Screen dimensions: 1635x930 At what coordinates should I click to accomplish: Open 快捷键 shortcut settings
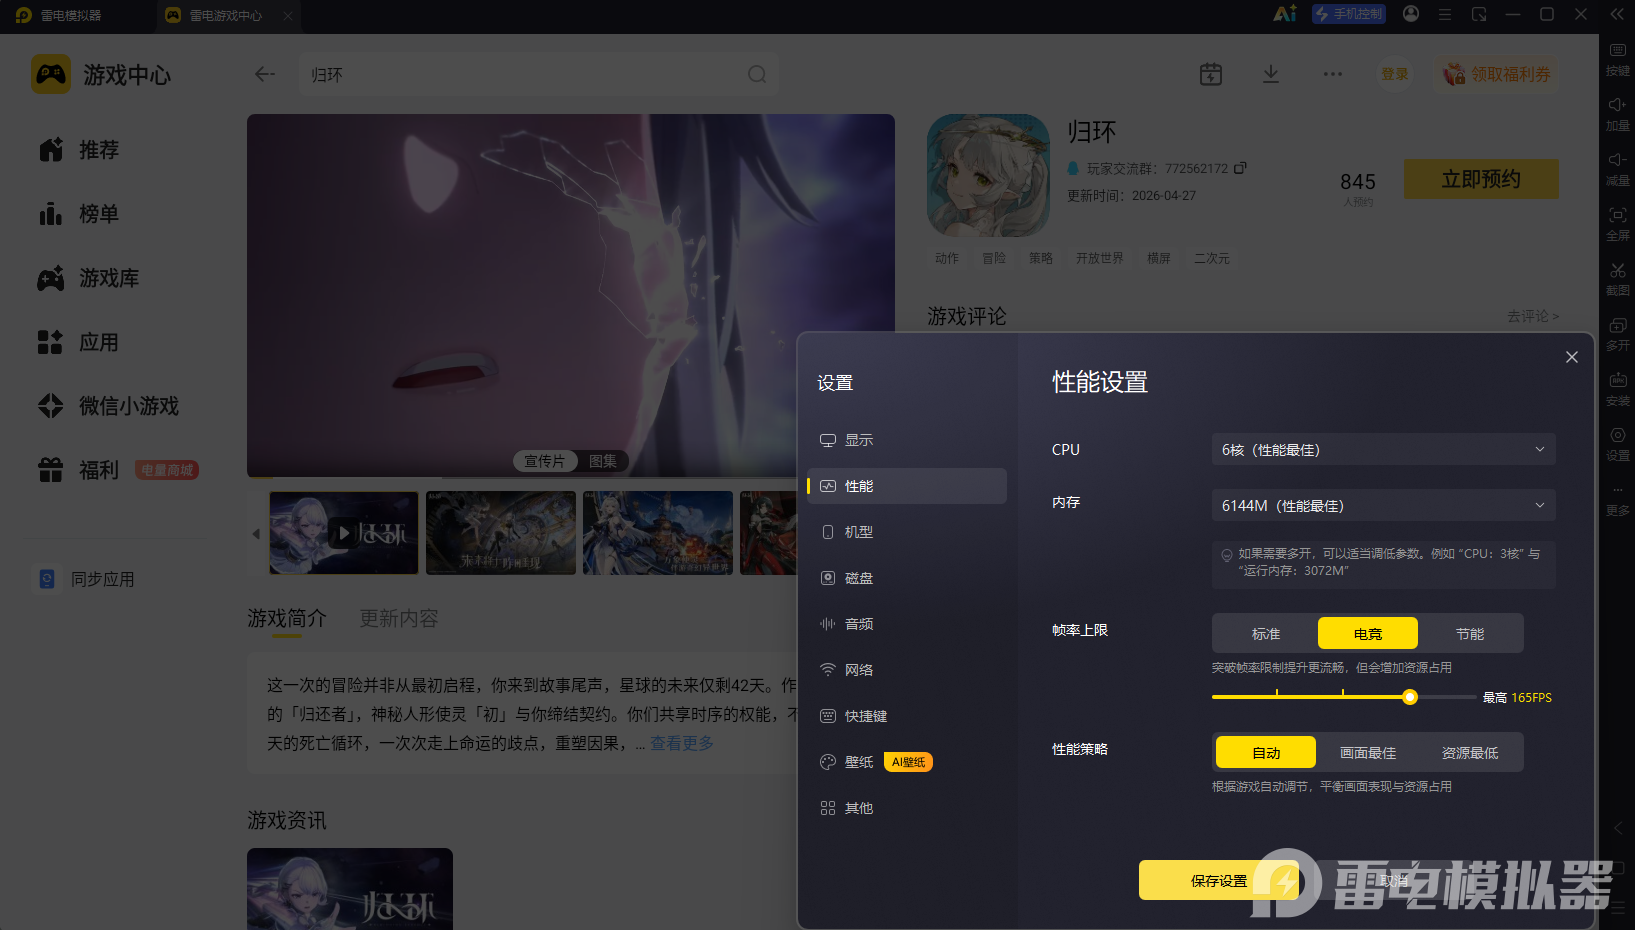tap(906, 716)
